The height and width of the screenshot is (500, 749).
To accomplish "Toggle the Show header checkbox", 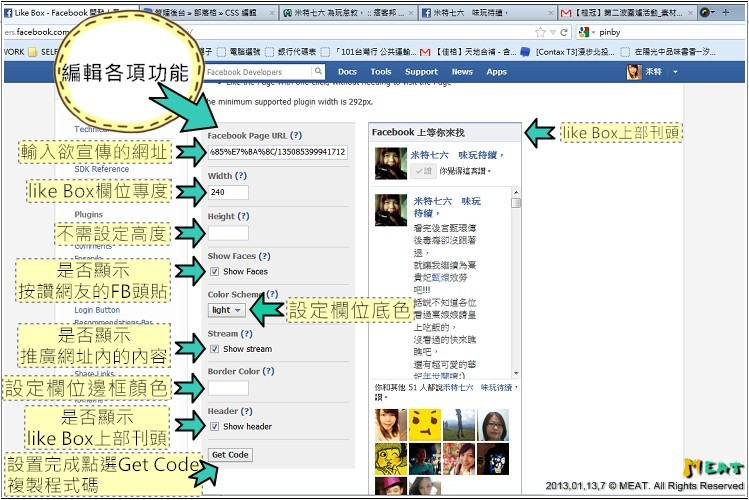I will click(214, 426).
